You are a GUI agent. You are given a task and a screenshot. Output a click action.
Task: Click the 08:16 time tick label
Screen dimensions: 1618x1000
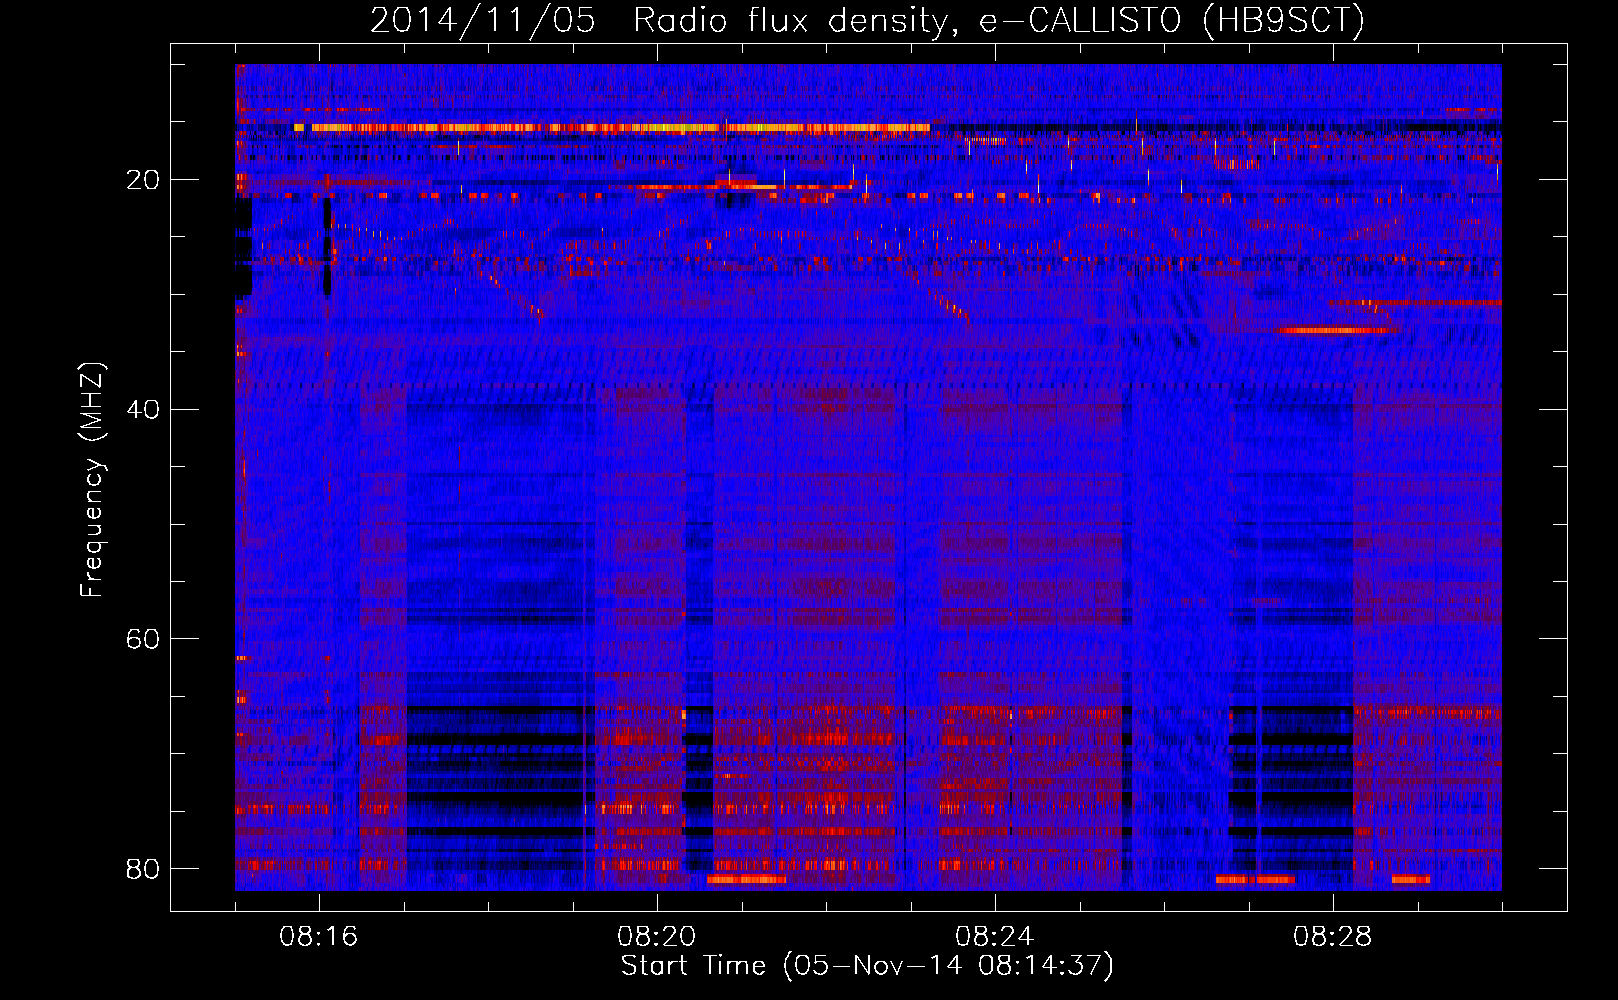tap(319, 937)
